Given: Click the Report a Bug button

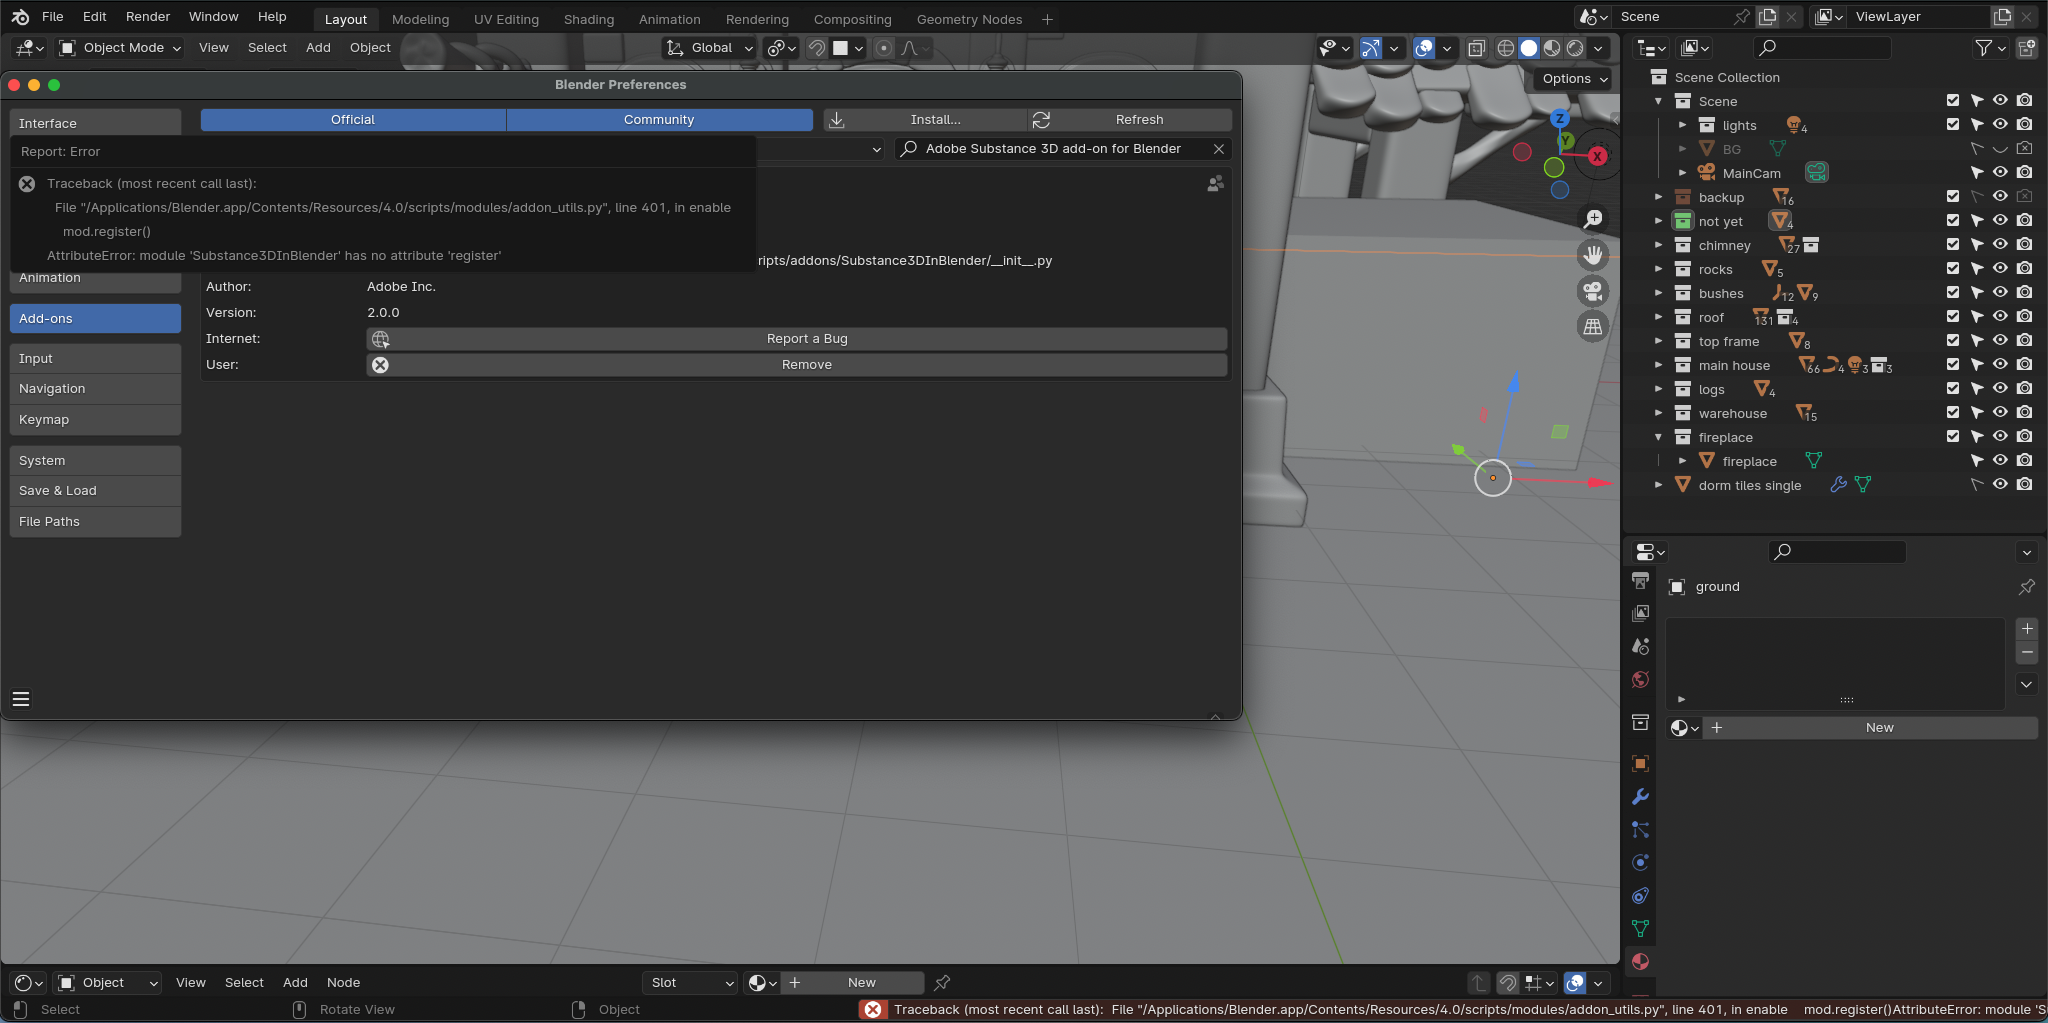Looking at the screenshot, I should click(797, 339).
